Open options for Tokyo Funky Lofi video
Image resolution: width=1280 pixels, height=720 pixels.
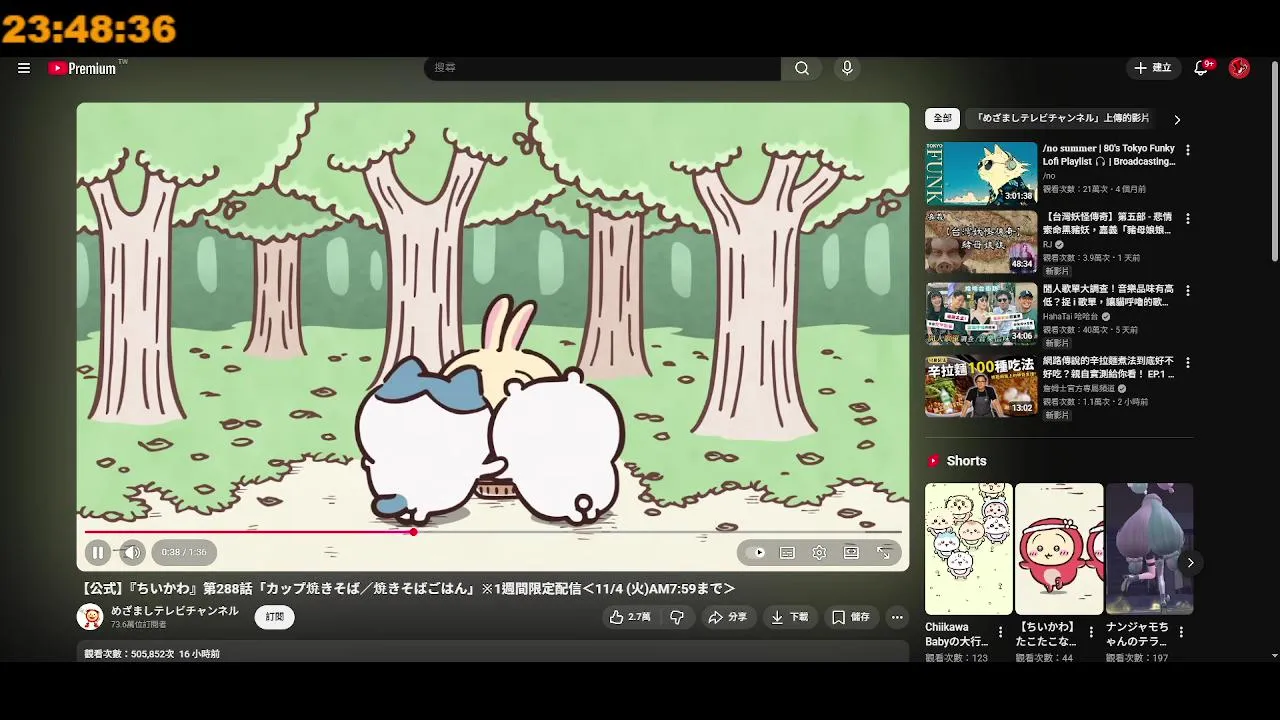coord(1187,150)
